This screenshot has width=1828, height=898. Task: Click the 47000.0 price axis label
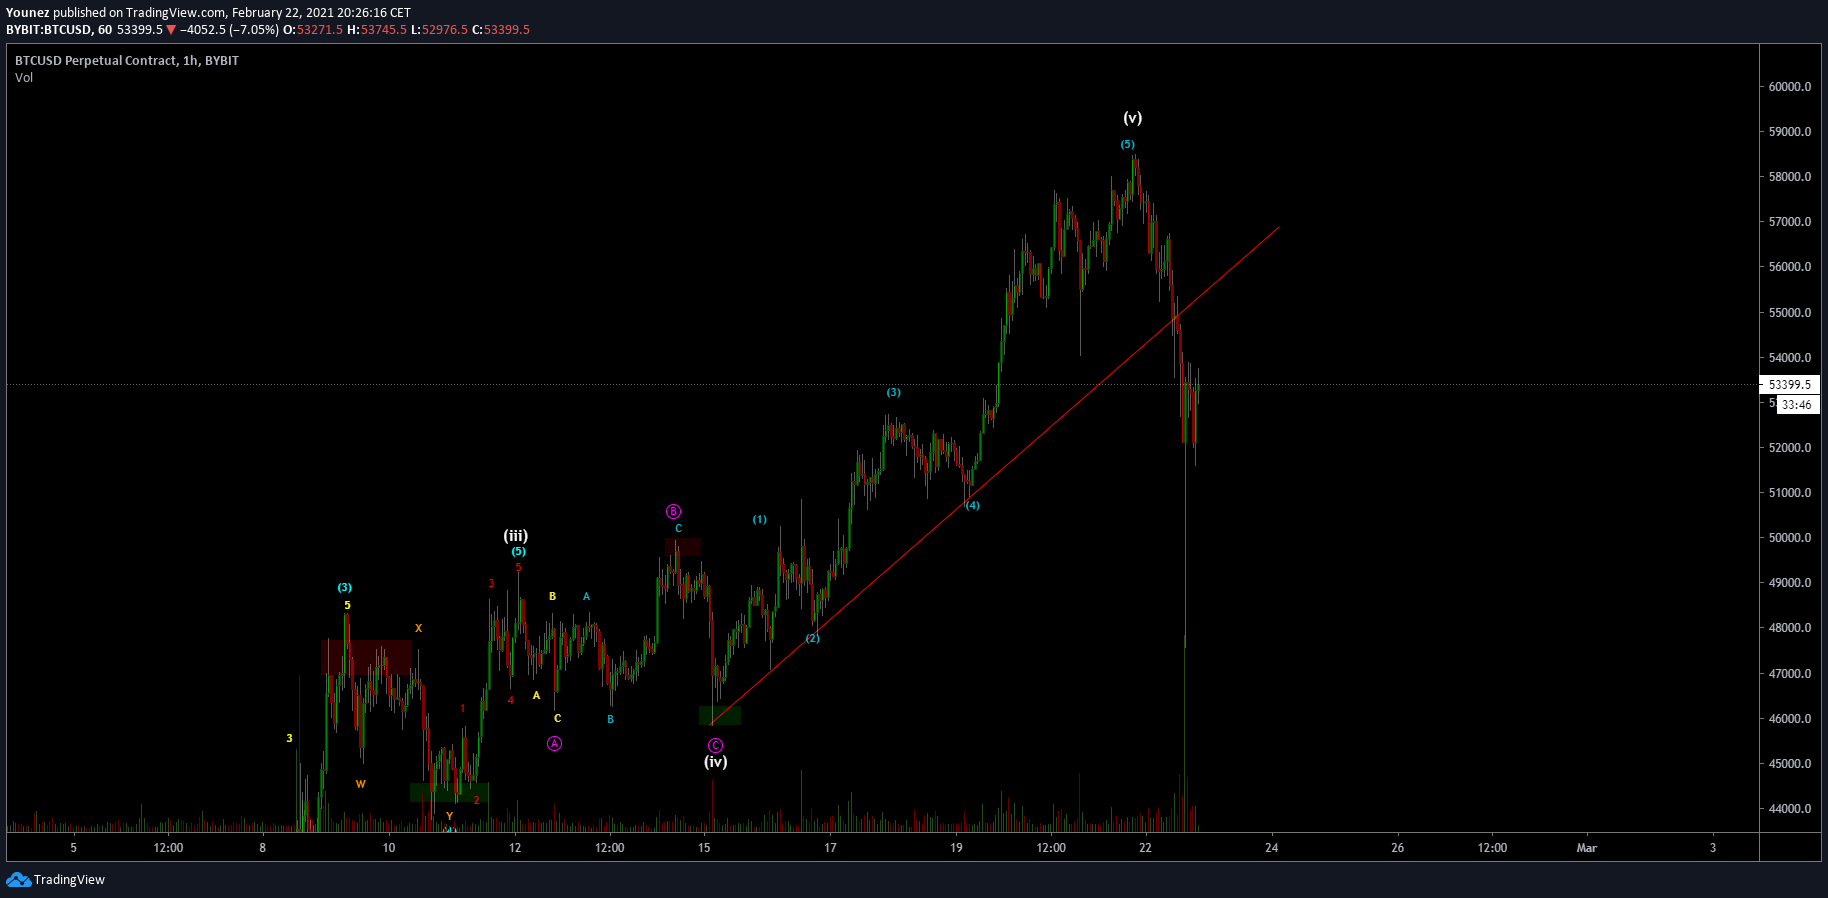[1789, 674]
